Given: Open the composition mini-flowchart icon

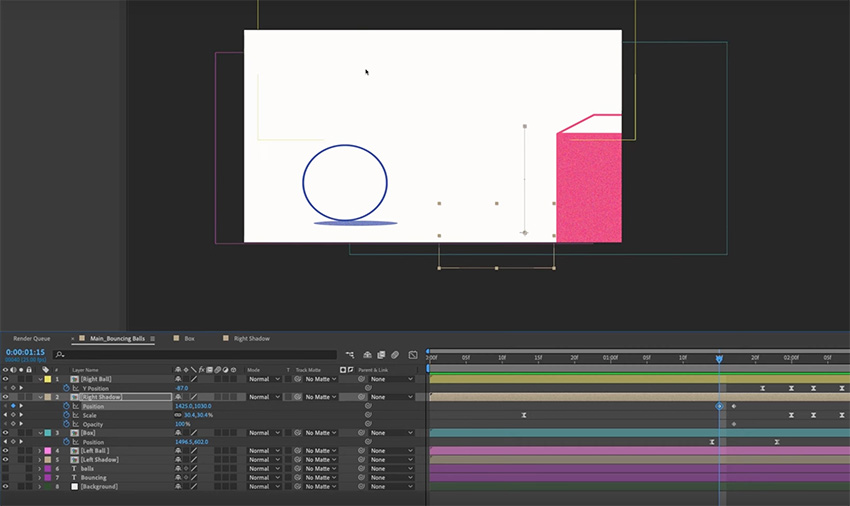Looking at the screenshot, I should tap(350, 355).
